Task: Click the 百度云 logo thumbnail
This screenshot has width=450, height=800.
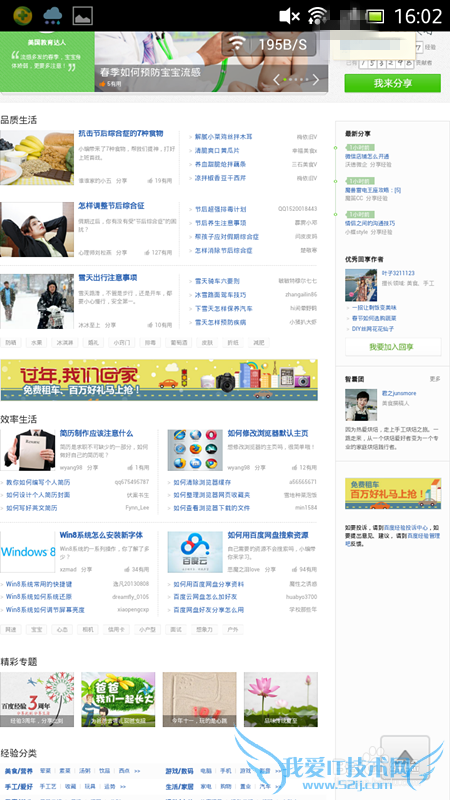Action: coord(195,552)
